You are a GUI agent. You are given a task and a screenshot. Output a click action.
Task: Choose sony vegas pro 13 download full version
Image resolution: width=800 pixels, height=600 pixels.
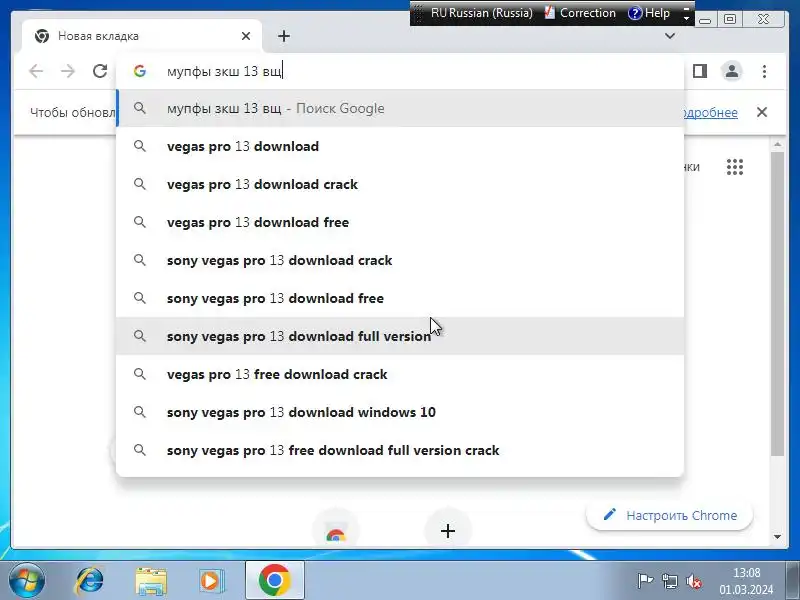[400, 336]
